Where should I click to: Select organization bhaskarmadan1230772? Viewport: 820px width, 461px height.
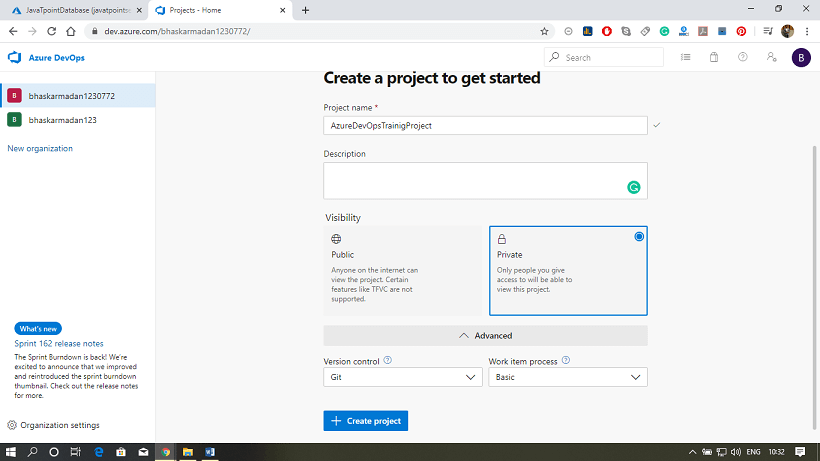point(77,96)
